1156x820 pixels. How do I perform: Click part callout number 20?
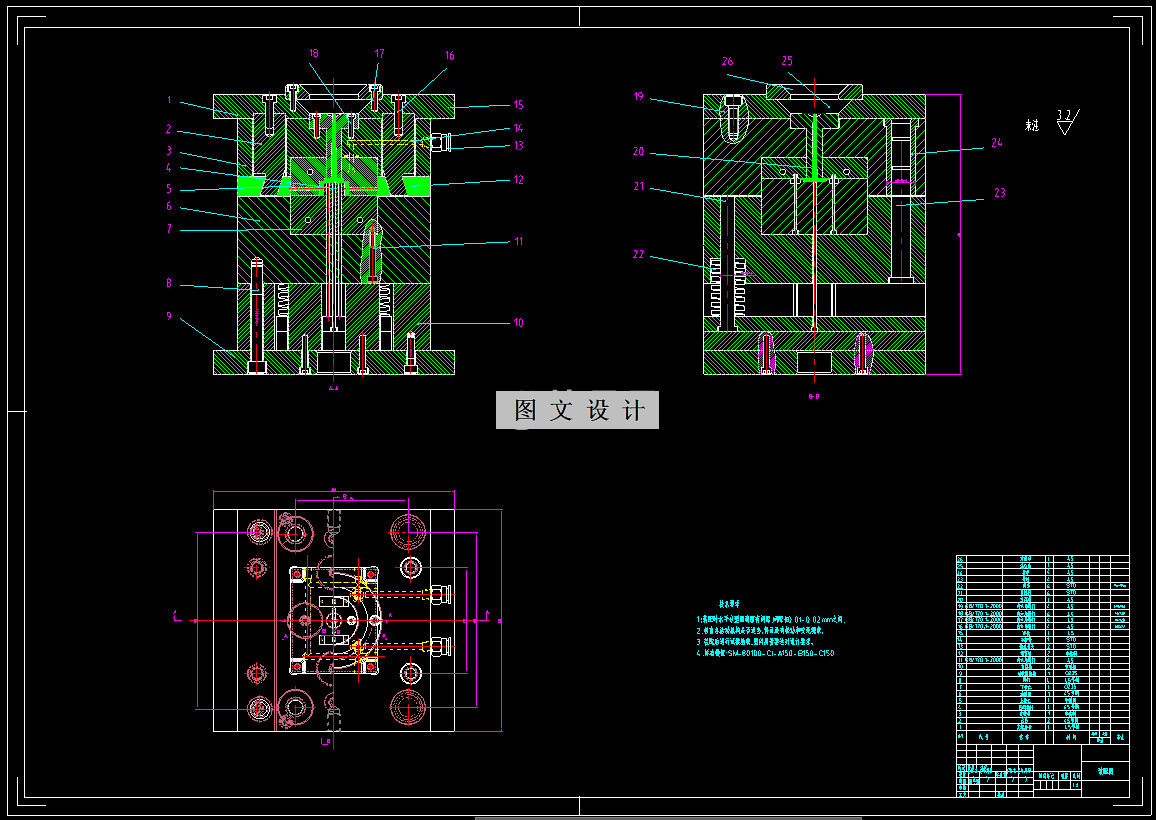coord(638,151)
